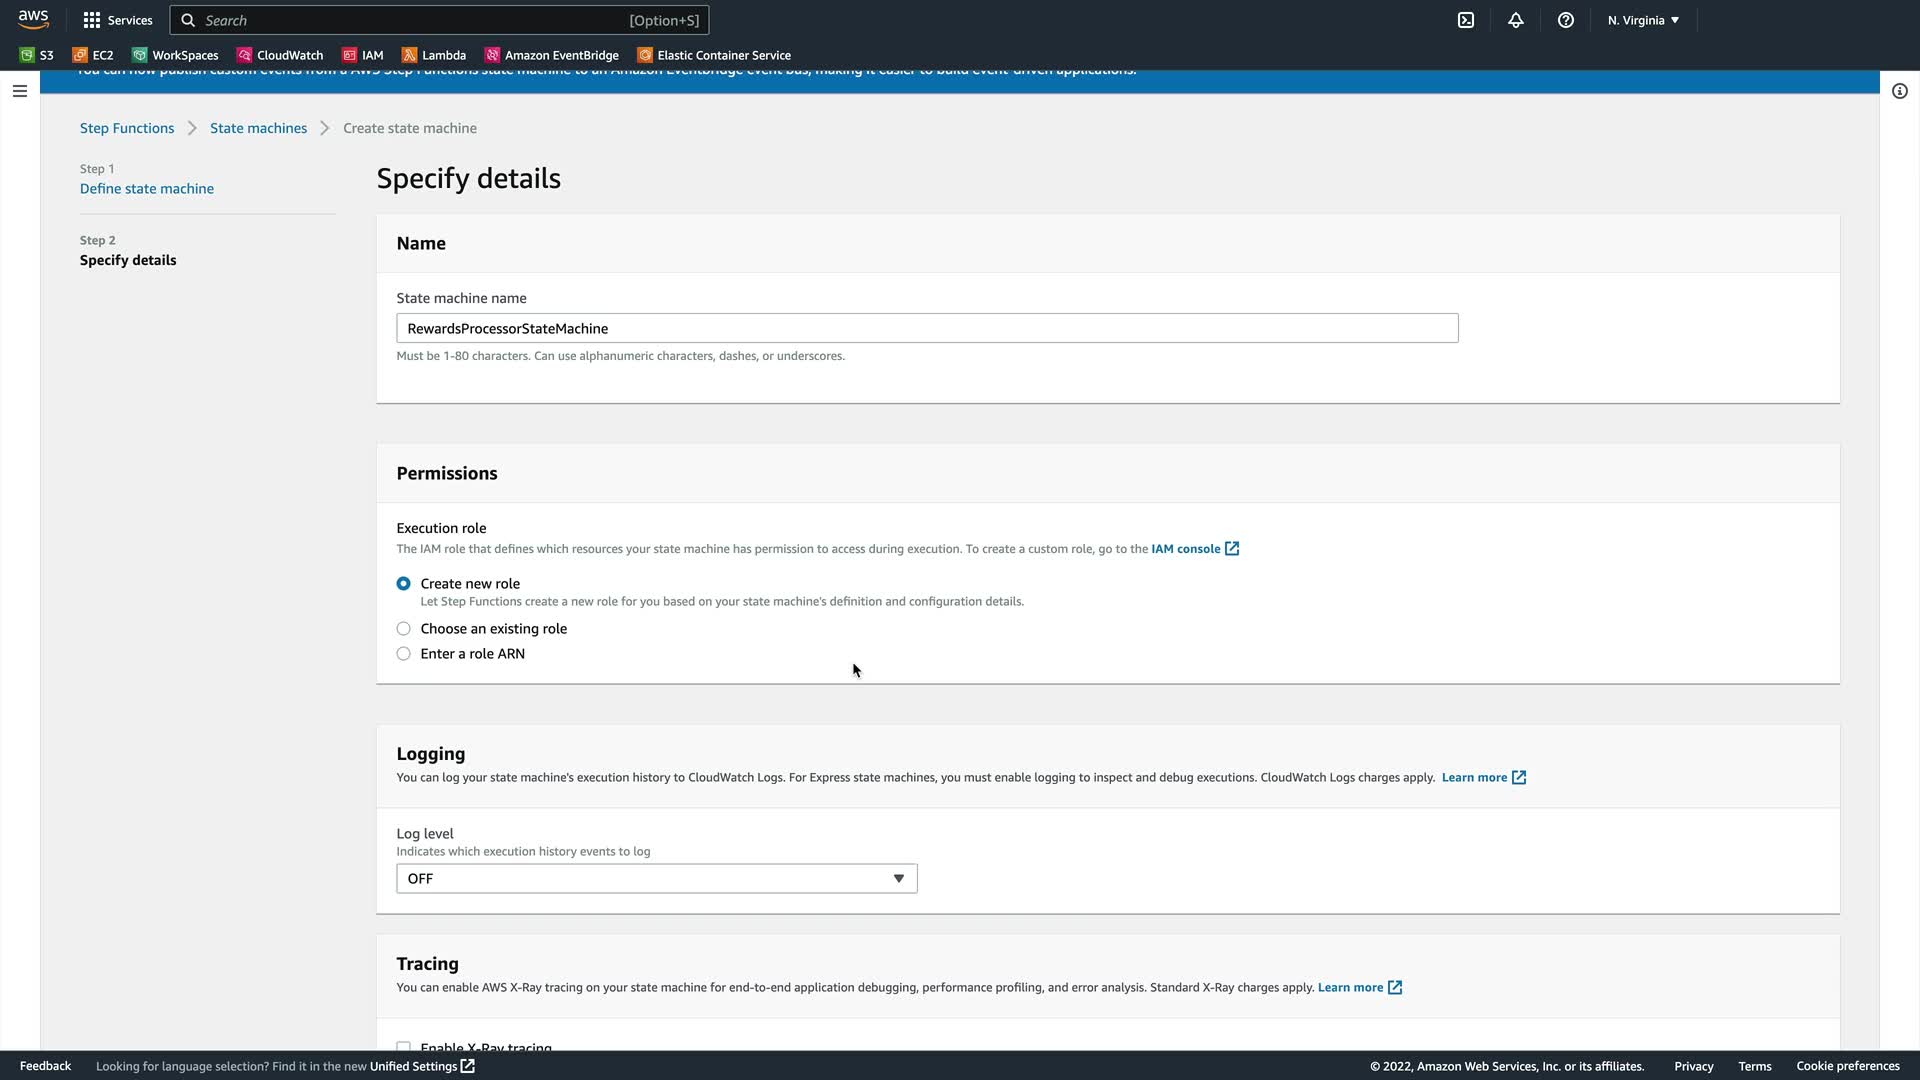
Task: Open the help question mark icon
Action: [x=1566, y=20]
